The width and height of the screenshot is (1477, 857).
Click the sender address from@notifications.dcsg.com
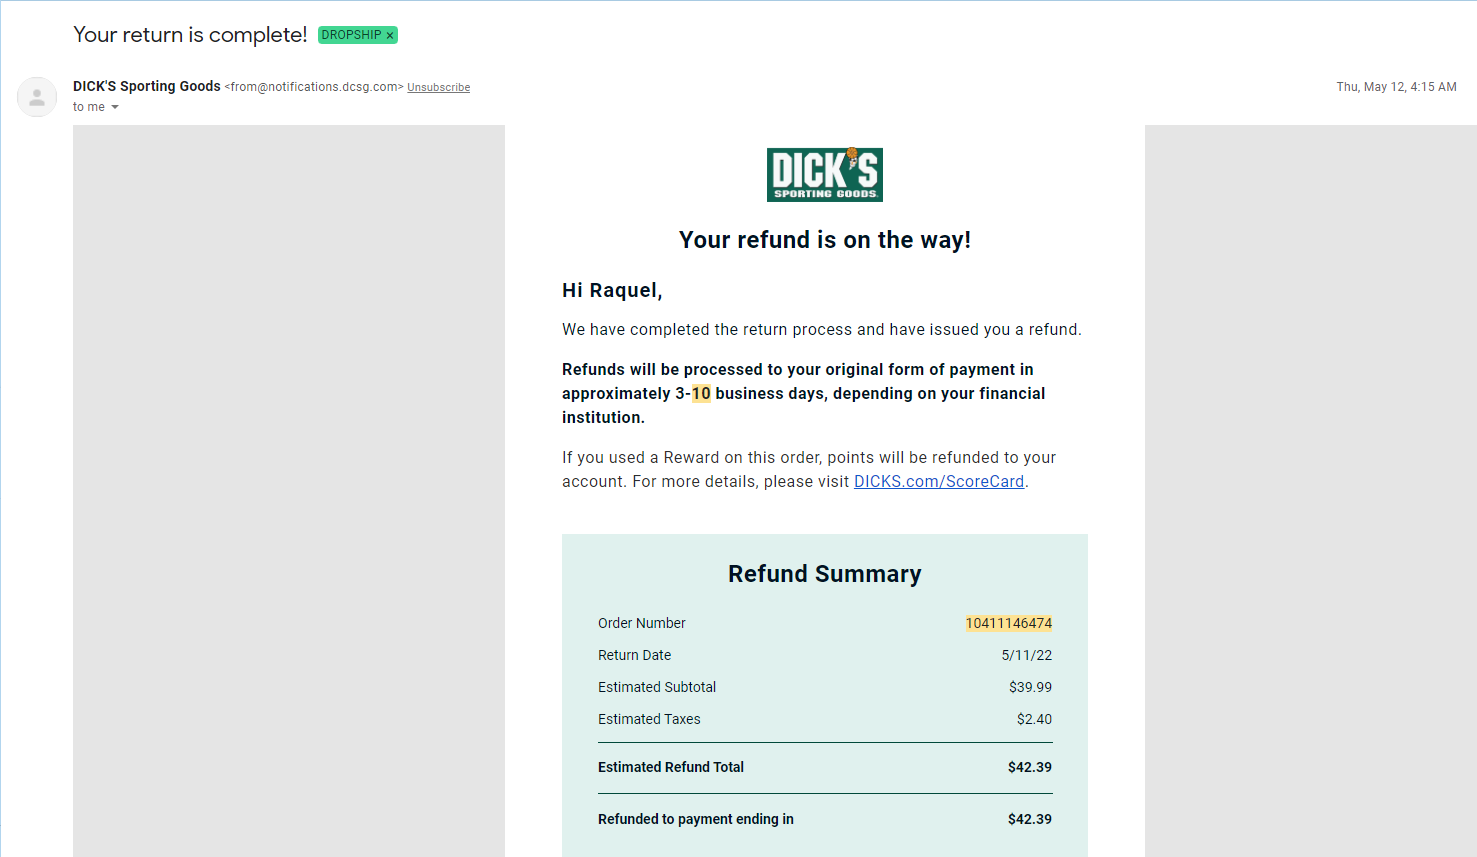[x=314, y=87]
